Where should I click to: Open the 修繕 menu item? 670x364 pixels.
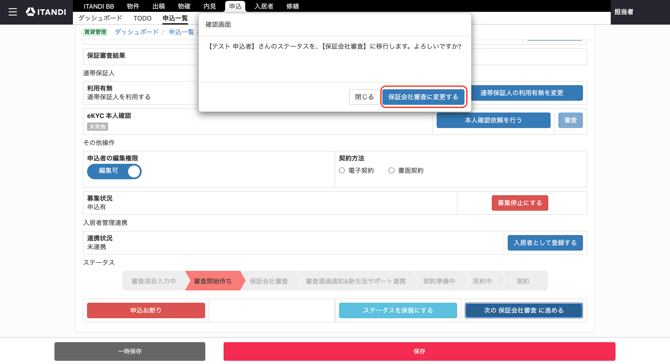click(x=292, y=6)
